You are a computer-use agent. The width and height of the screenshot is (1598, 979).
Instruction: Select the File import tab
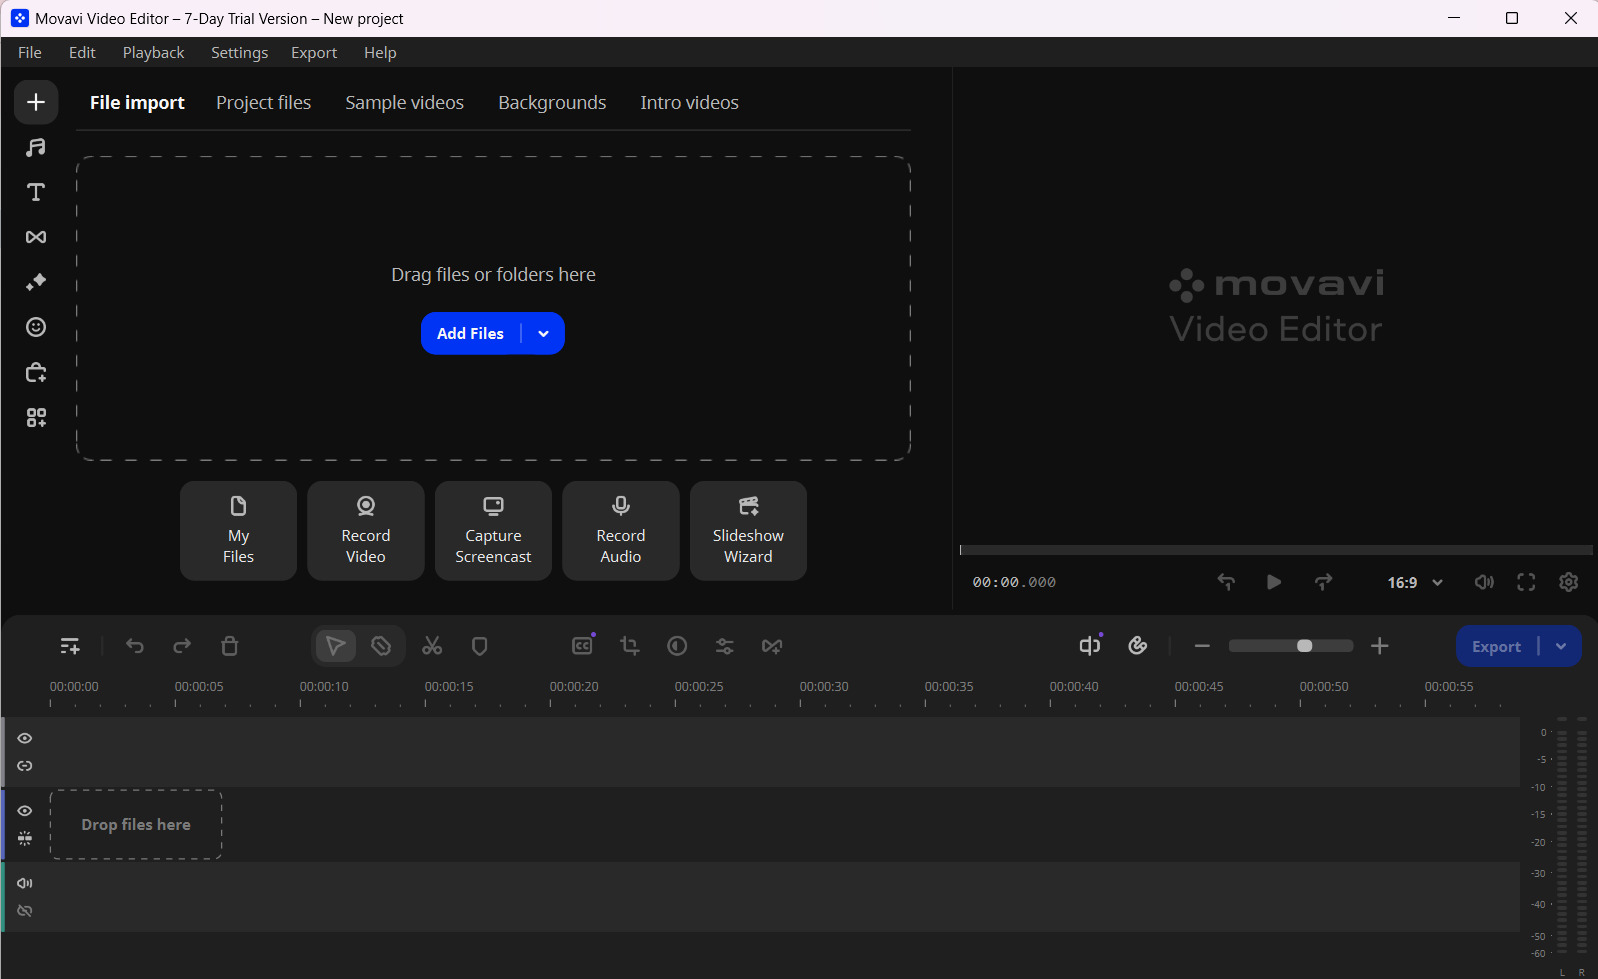[137, 103]
